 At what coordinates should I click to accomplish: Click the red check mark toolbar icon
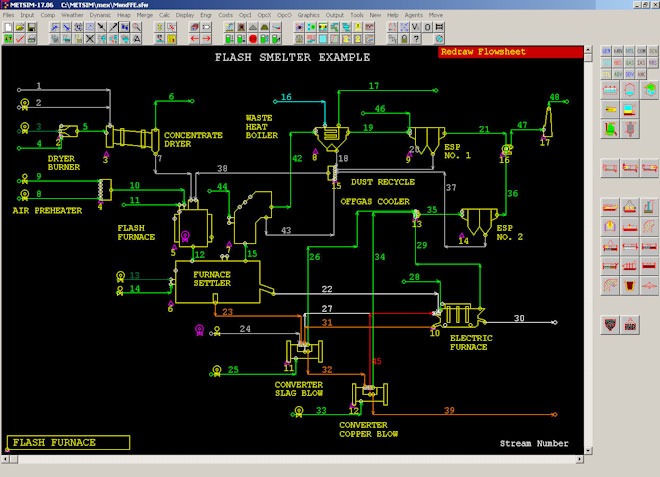point(20,39)
